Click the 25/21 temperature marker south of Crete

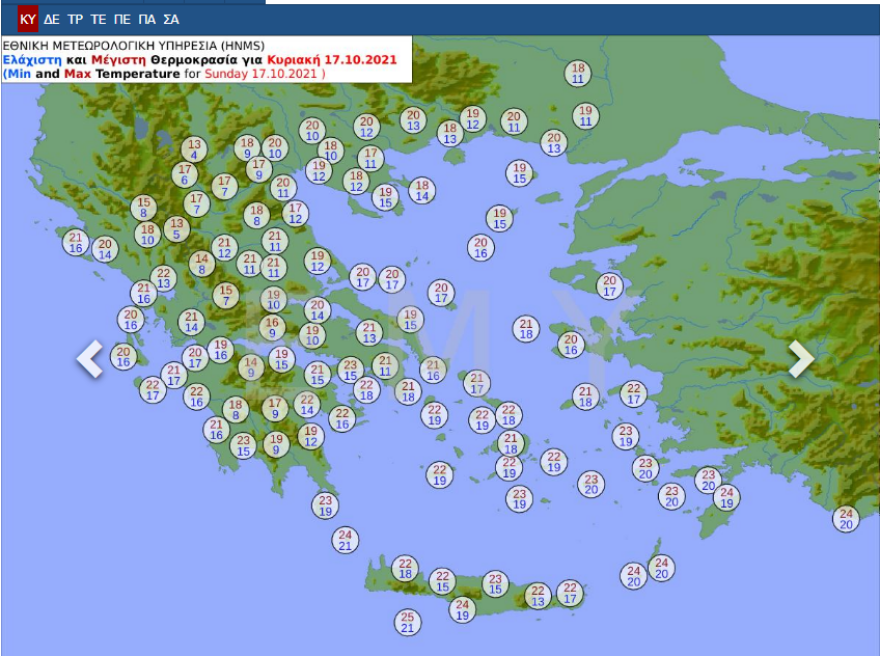(407, 622)
